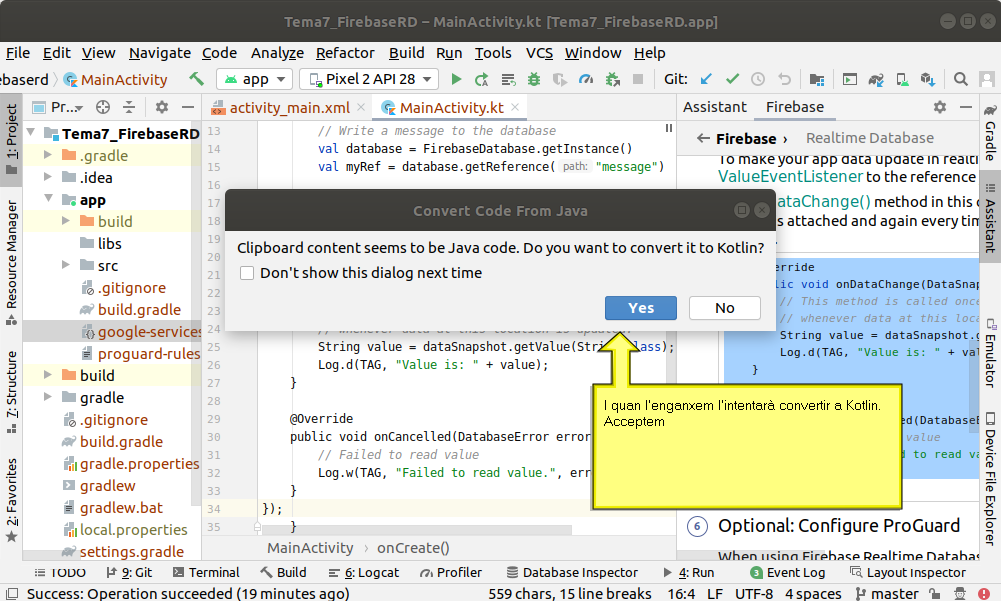Viewport: 1001px width, 601px height.
Task: Expand the gradle folder in project tree
Action: pyautogui.click(x=48, y=397)
